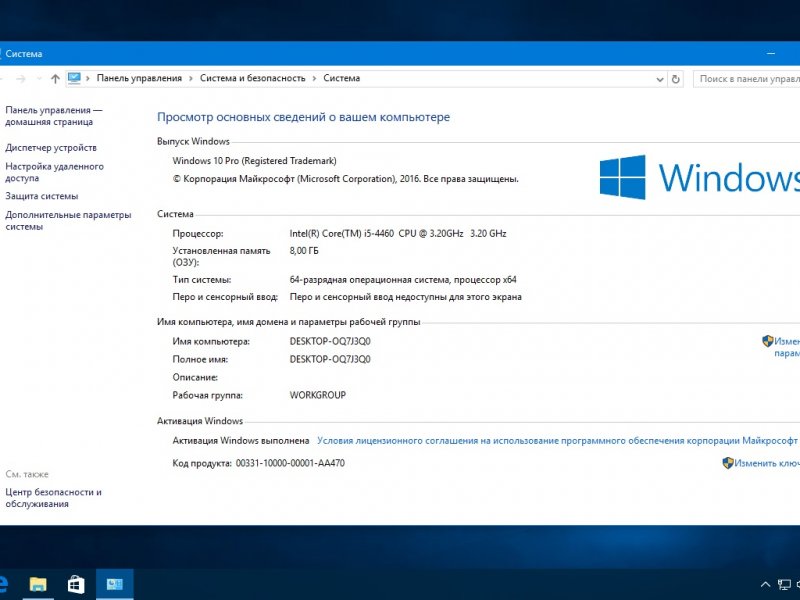The height and width of the screenshot is (600, 800).
Task: Open Центр безопасности и обслуживания
Action: pyautogui.click(x=54, y=498)
